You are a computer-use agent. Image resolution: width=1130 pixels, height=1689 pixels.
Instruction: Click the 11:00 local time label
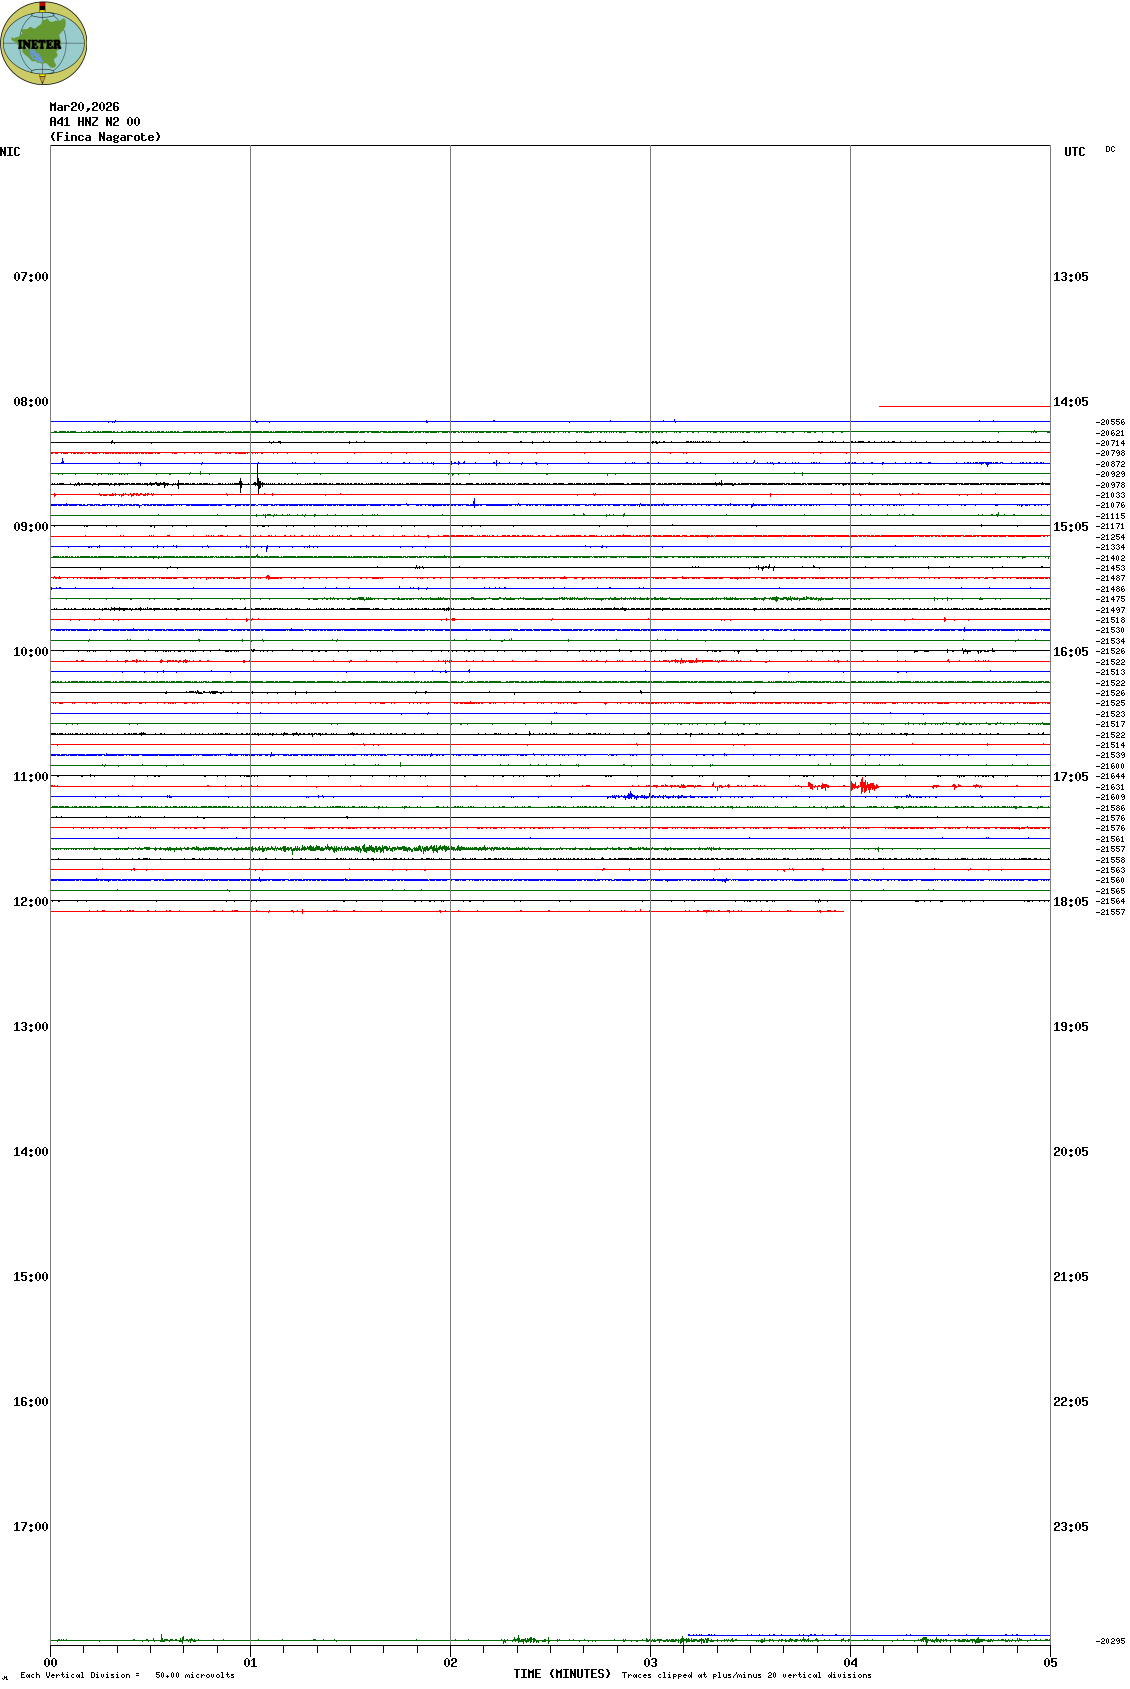[x=30, y=777]
